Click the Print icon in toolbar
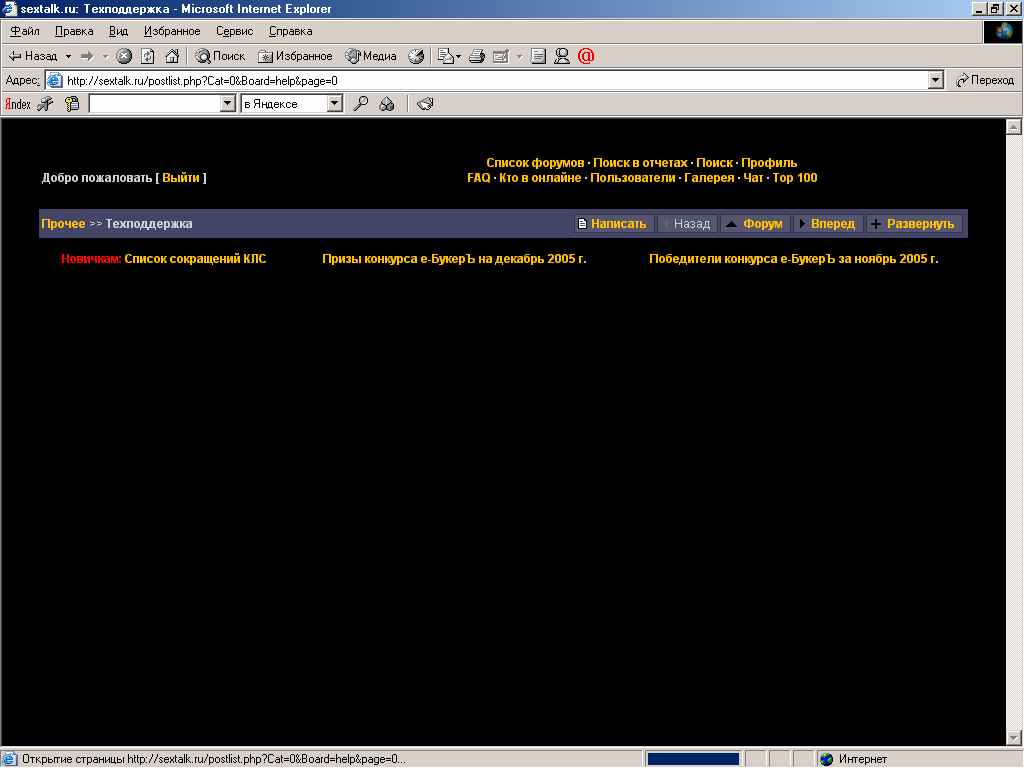This screenshot has height=768, width=1024. tap(477, 56)
